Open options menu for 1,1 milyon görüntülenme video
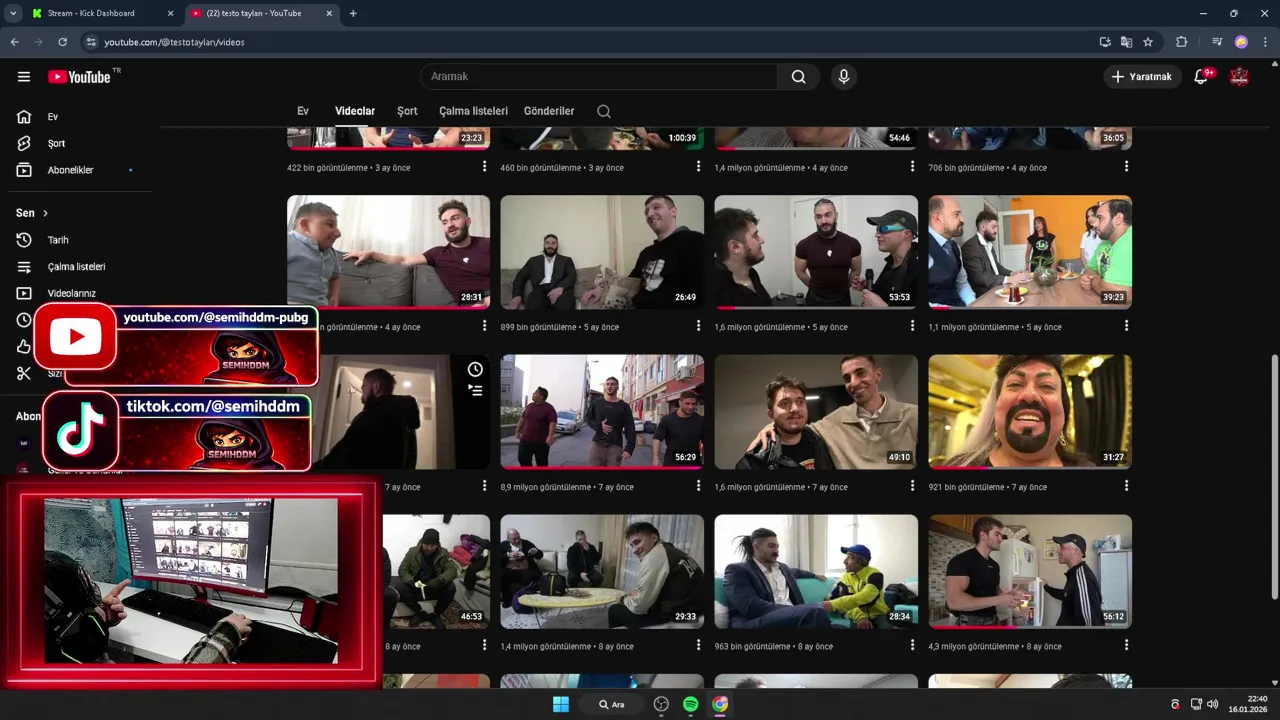Viewport: 1280px width, 720px height. tap(1126, 326)
